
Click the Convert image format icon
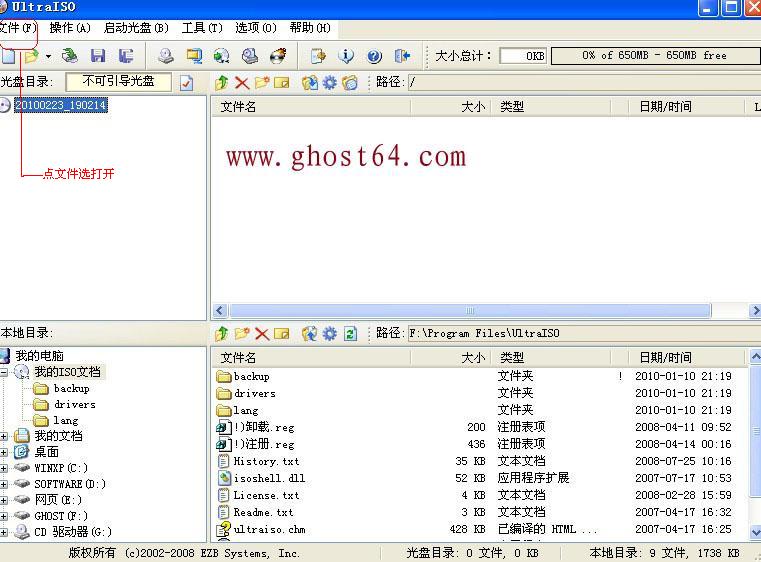point(222,56)
